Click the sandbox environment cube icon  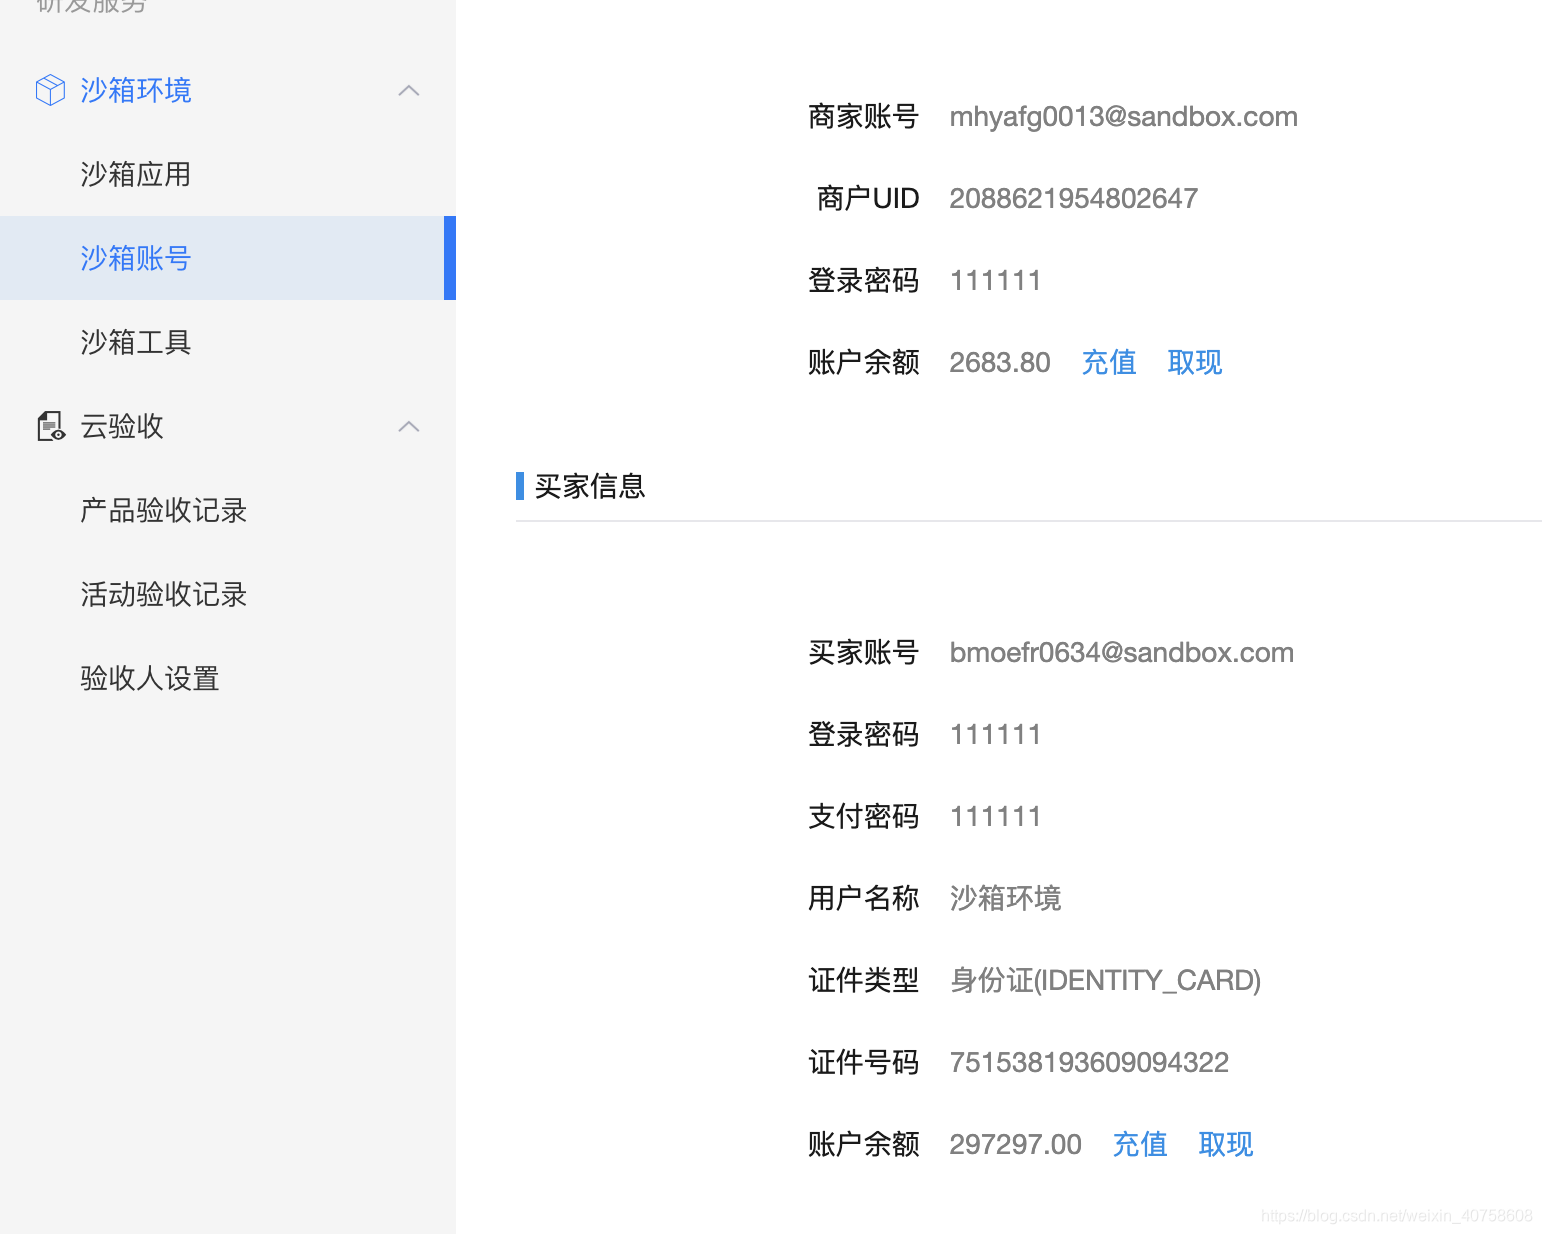click(50, 90)
